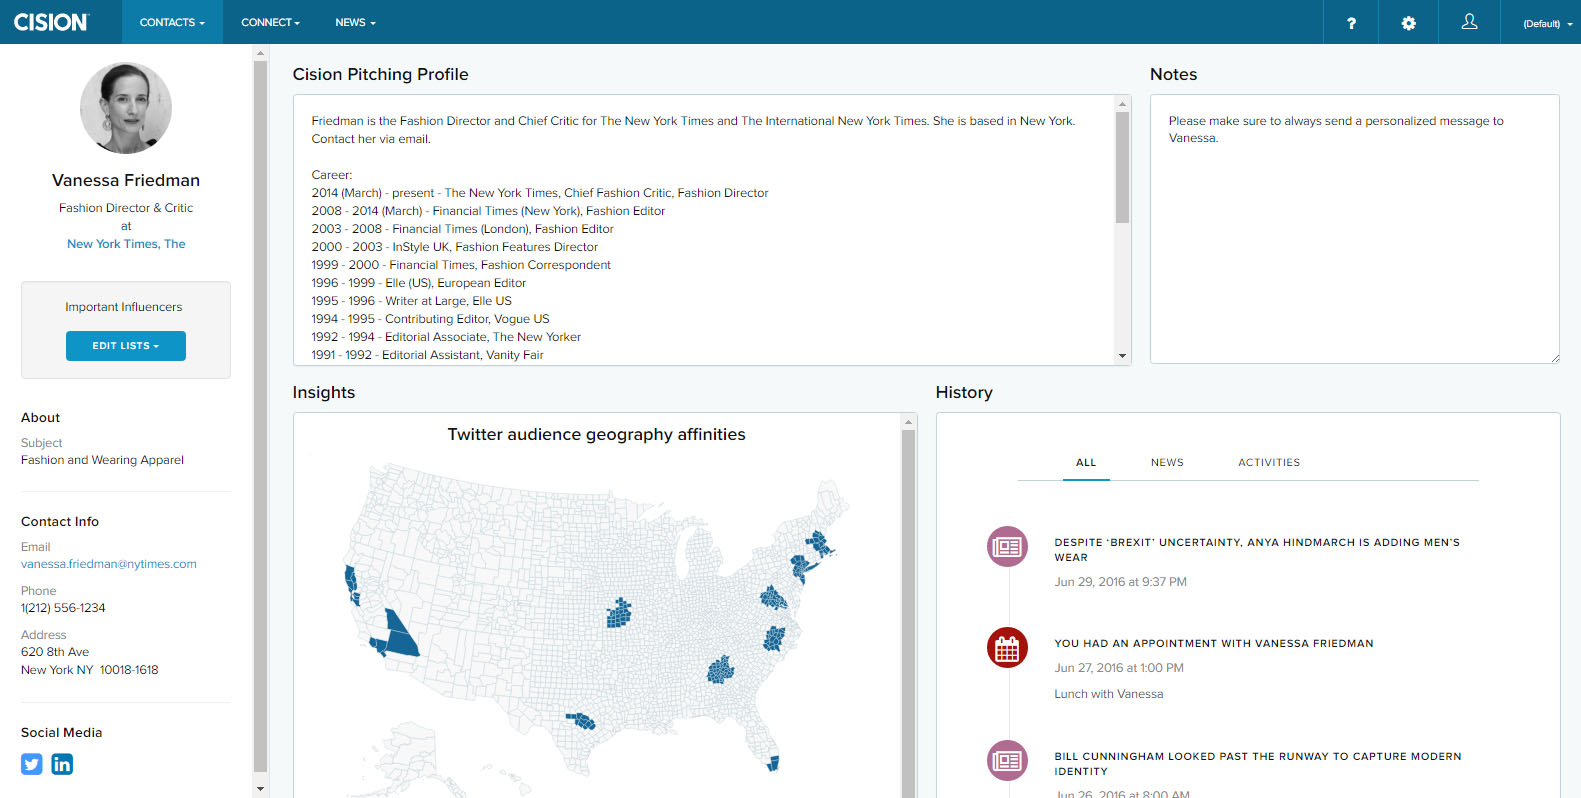Viewport: 1581px width, 798px height.
Task: Open the LinkedIn social media icon
Action: [x=62, y=764]
